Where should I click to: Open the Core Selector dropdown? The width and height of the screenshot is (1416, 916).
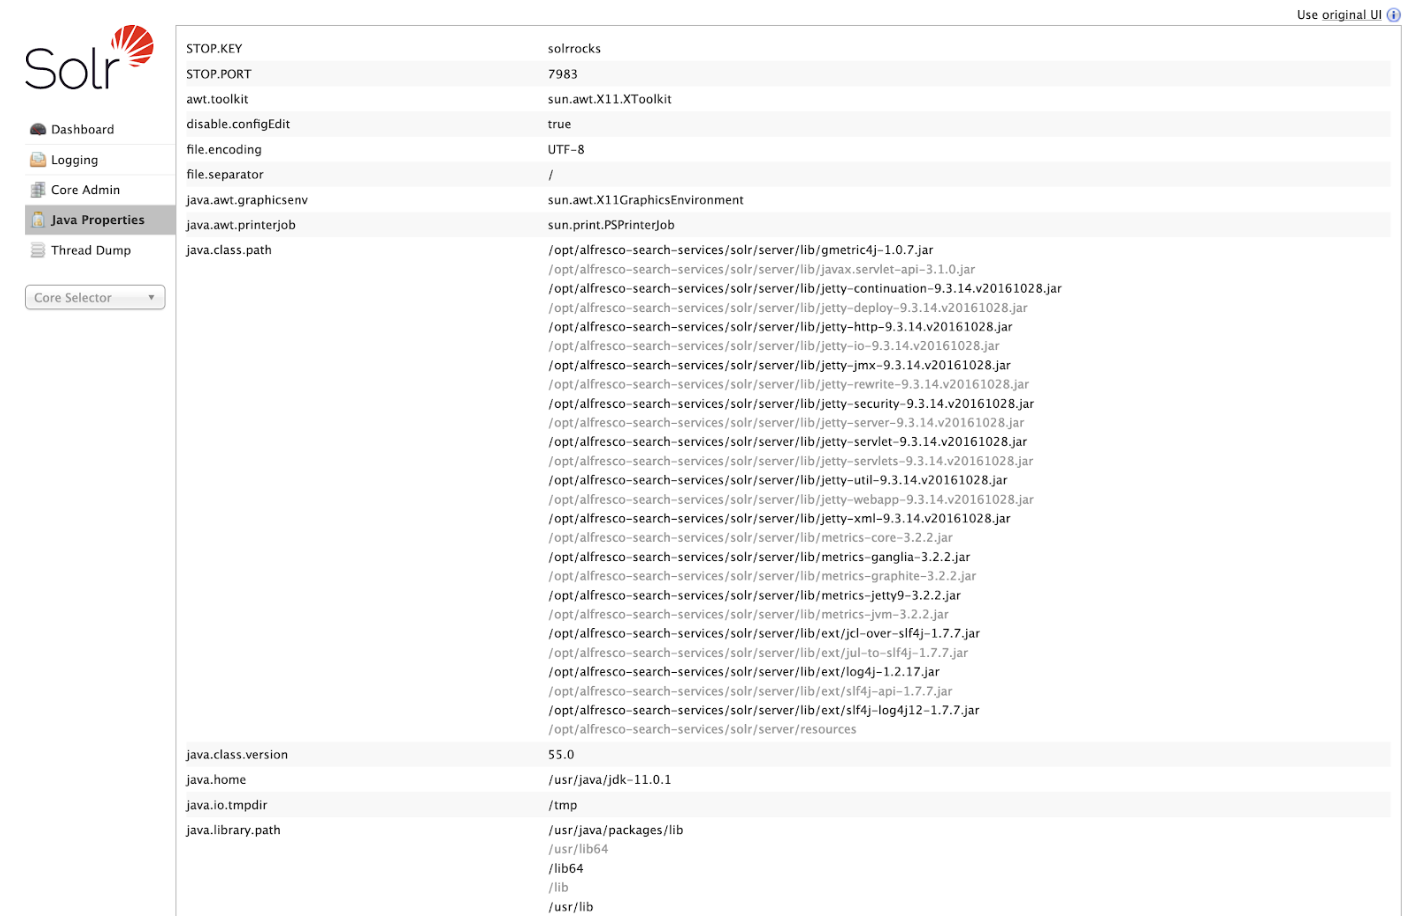pyautogui.click(x=94, y=298)
